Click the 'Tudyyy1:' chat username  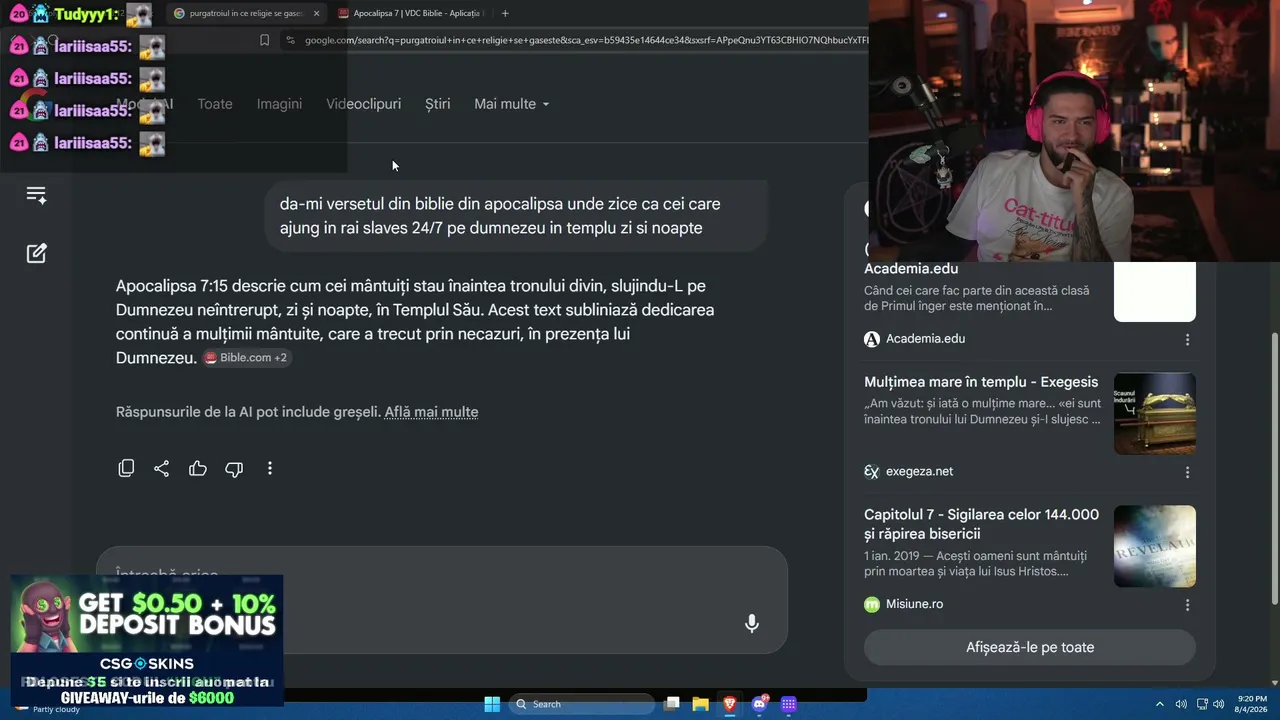tap(87, 14)
